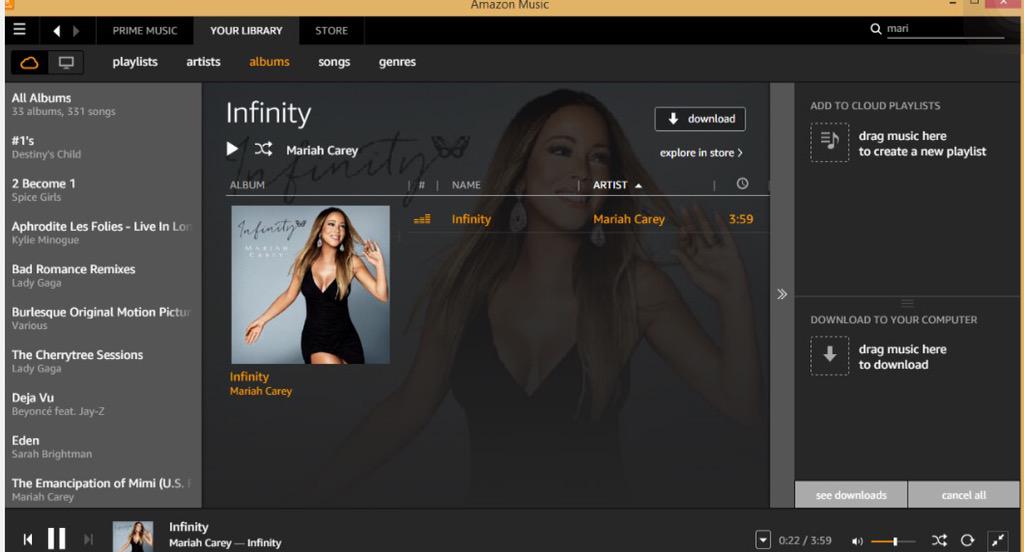Play the Infinity album
This screenshot has height=552, width=1024.
[x=232, y=149]
